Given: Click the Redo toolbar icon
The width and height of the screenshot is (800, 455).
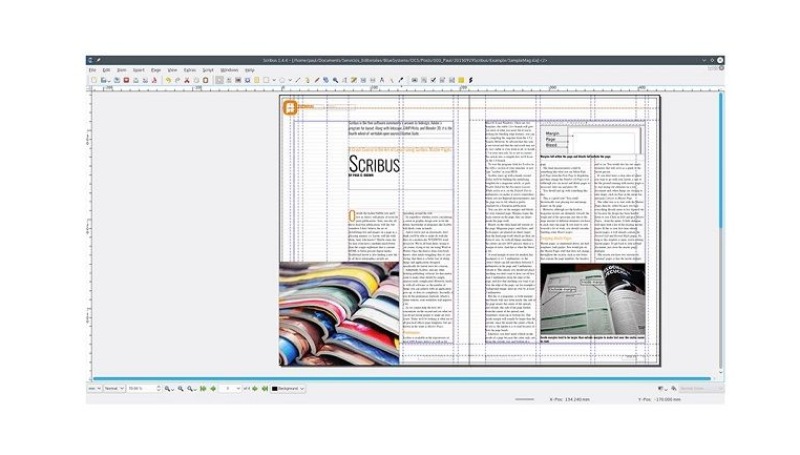Looking at the screenshot, I should click(x=178, y=80).
